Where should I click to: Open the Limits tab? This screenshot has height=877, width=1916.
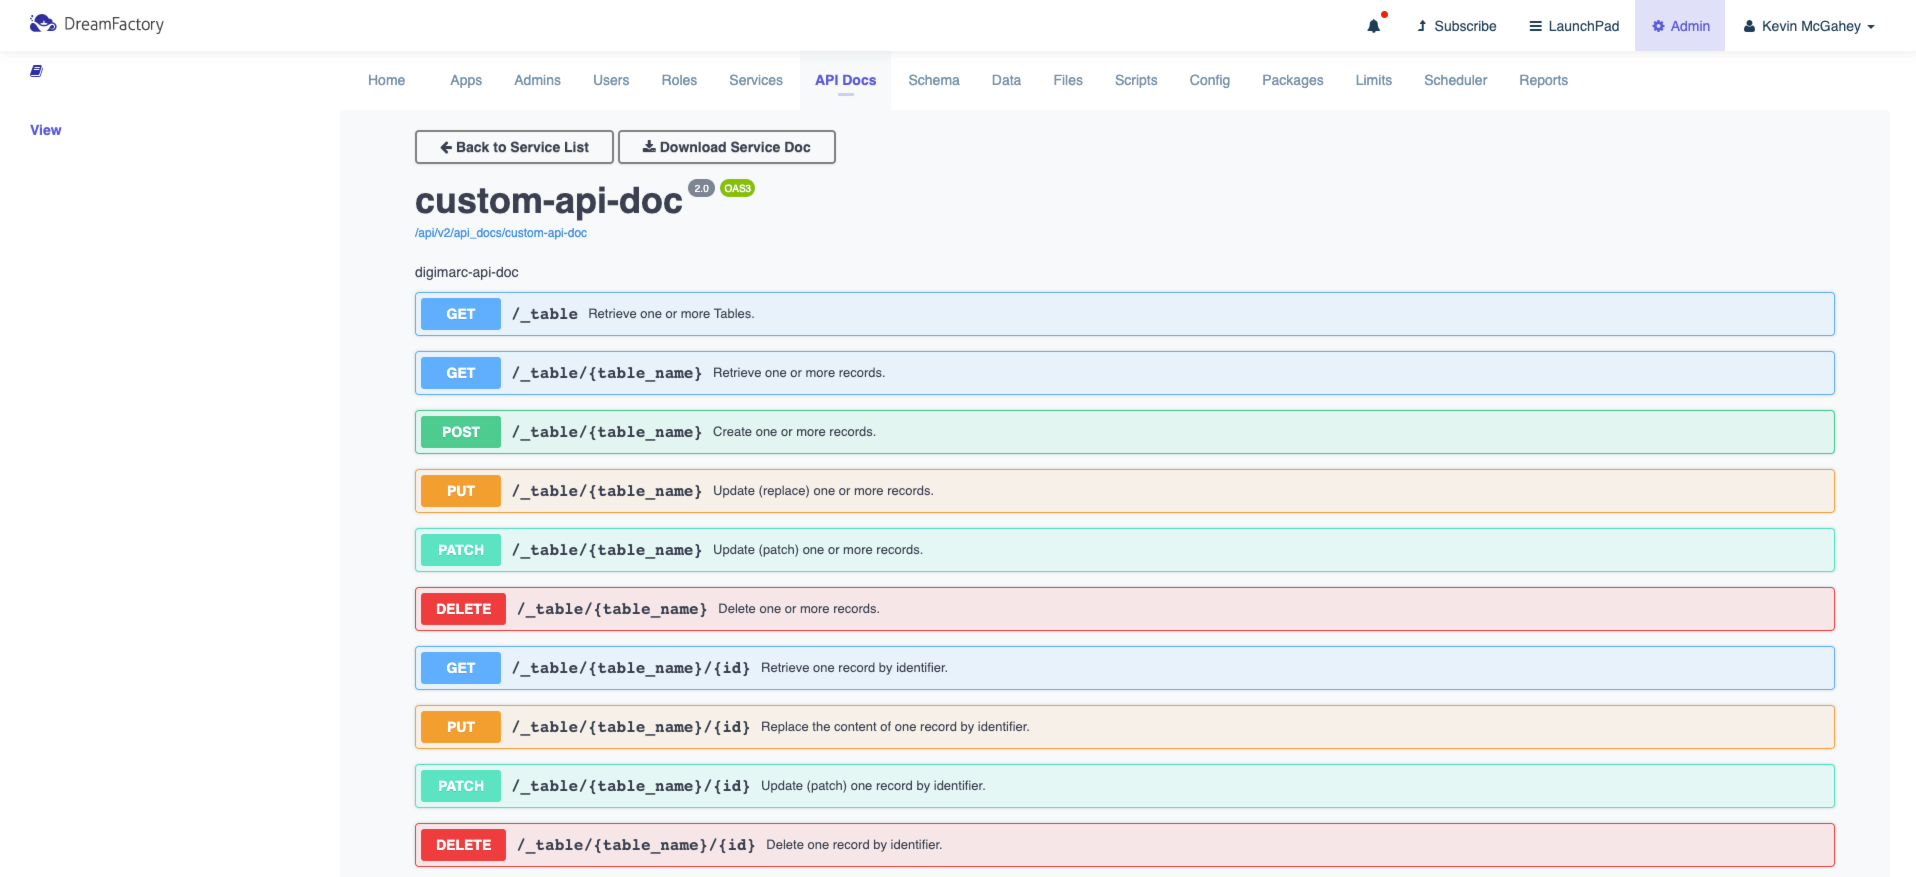(x=1373, y=80)
